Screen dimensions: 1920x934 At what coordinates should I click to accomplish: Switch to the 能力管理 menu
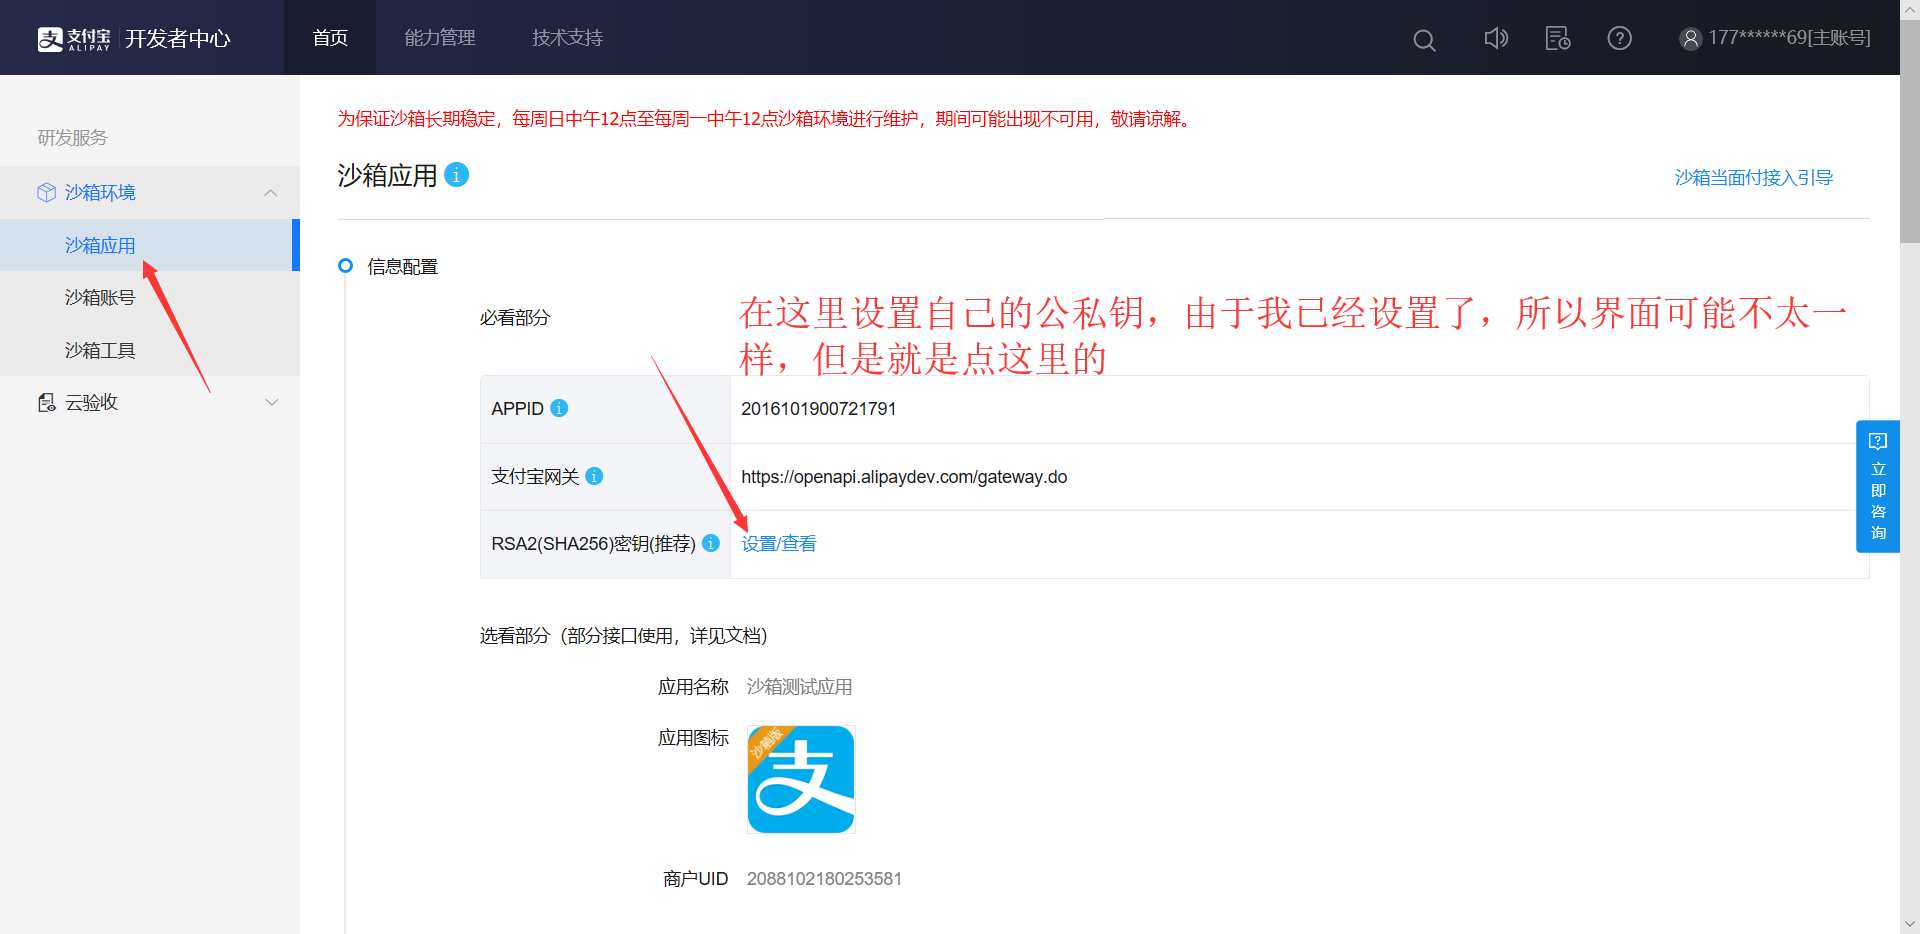click(x=440, y=37)
